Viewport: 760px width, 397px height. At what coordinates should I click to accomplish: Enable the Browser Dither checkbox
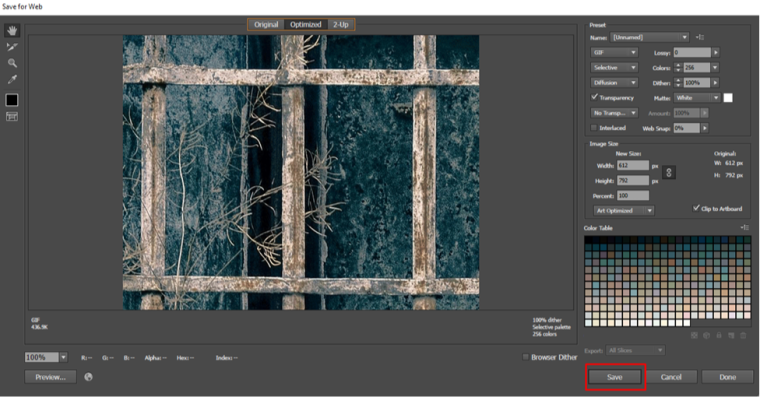[525, 357]
